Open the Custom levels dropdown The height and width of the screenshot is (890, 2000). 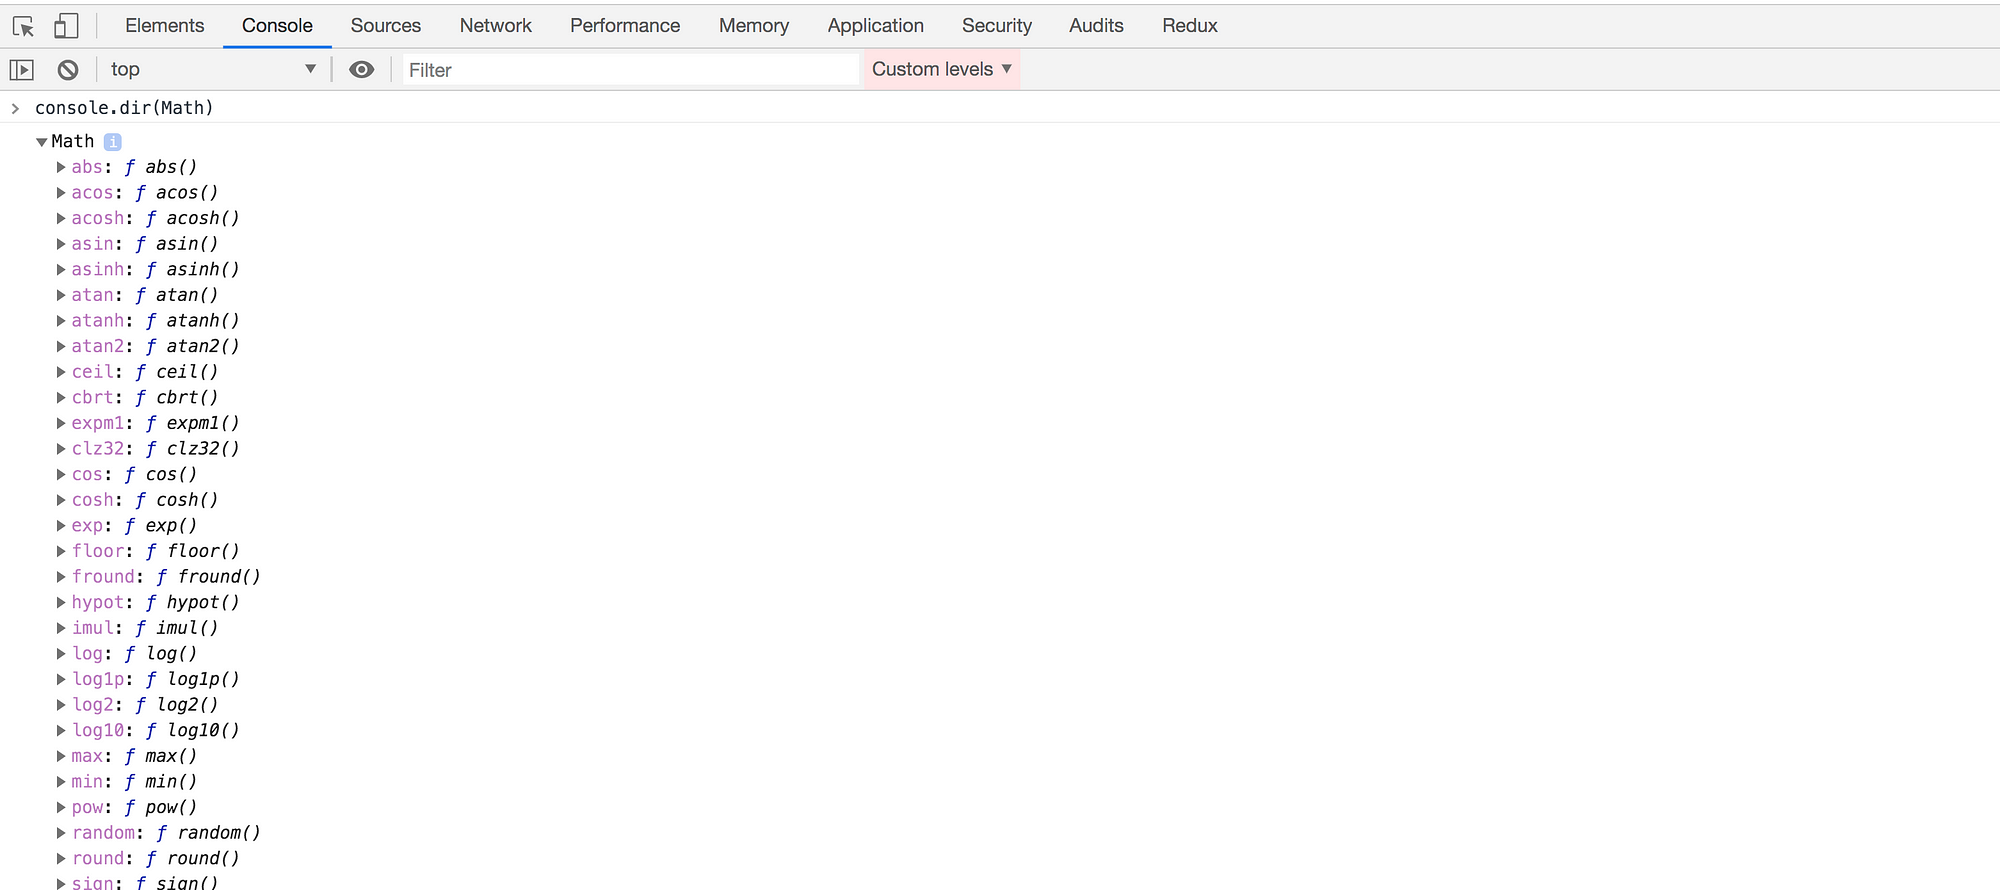point(942,69)
